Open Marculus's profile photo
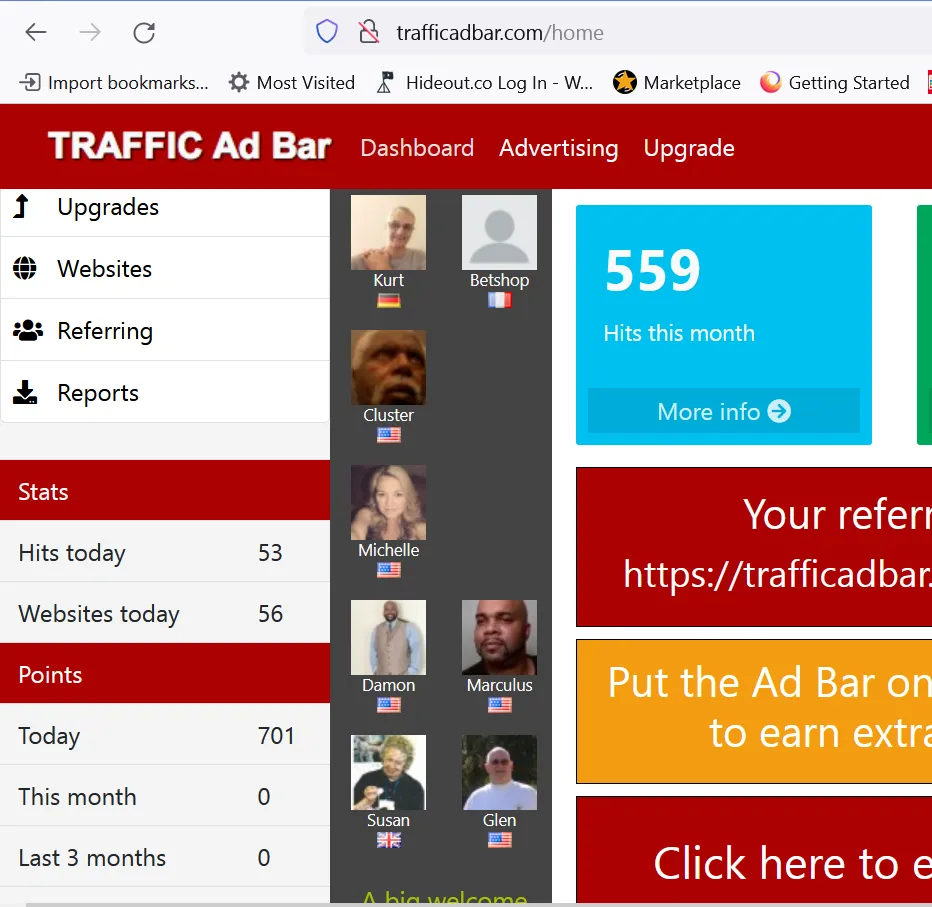Image resolution: width=932 pixels, height=907 pixels. coord(499,637)
